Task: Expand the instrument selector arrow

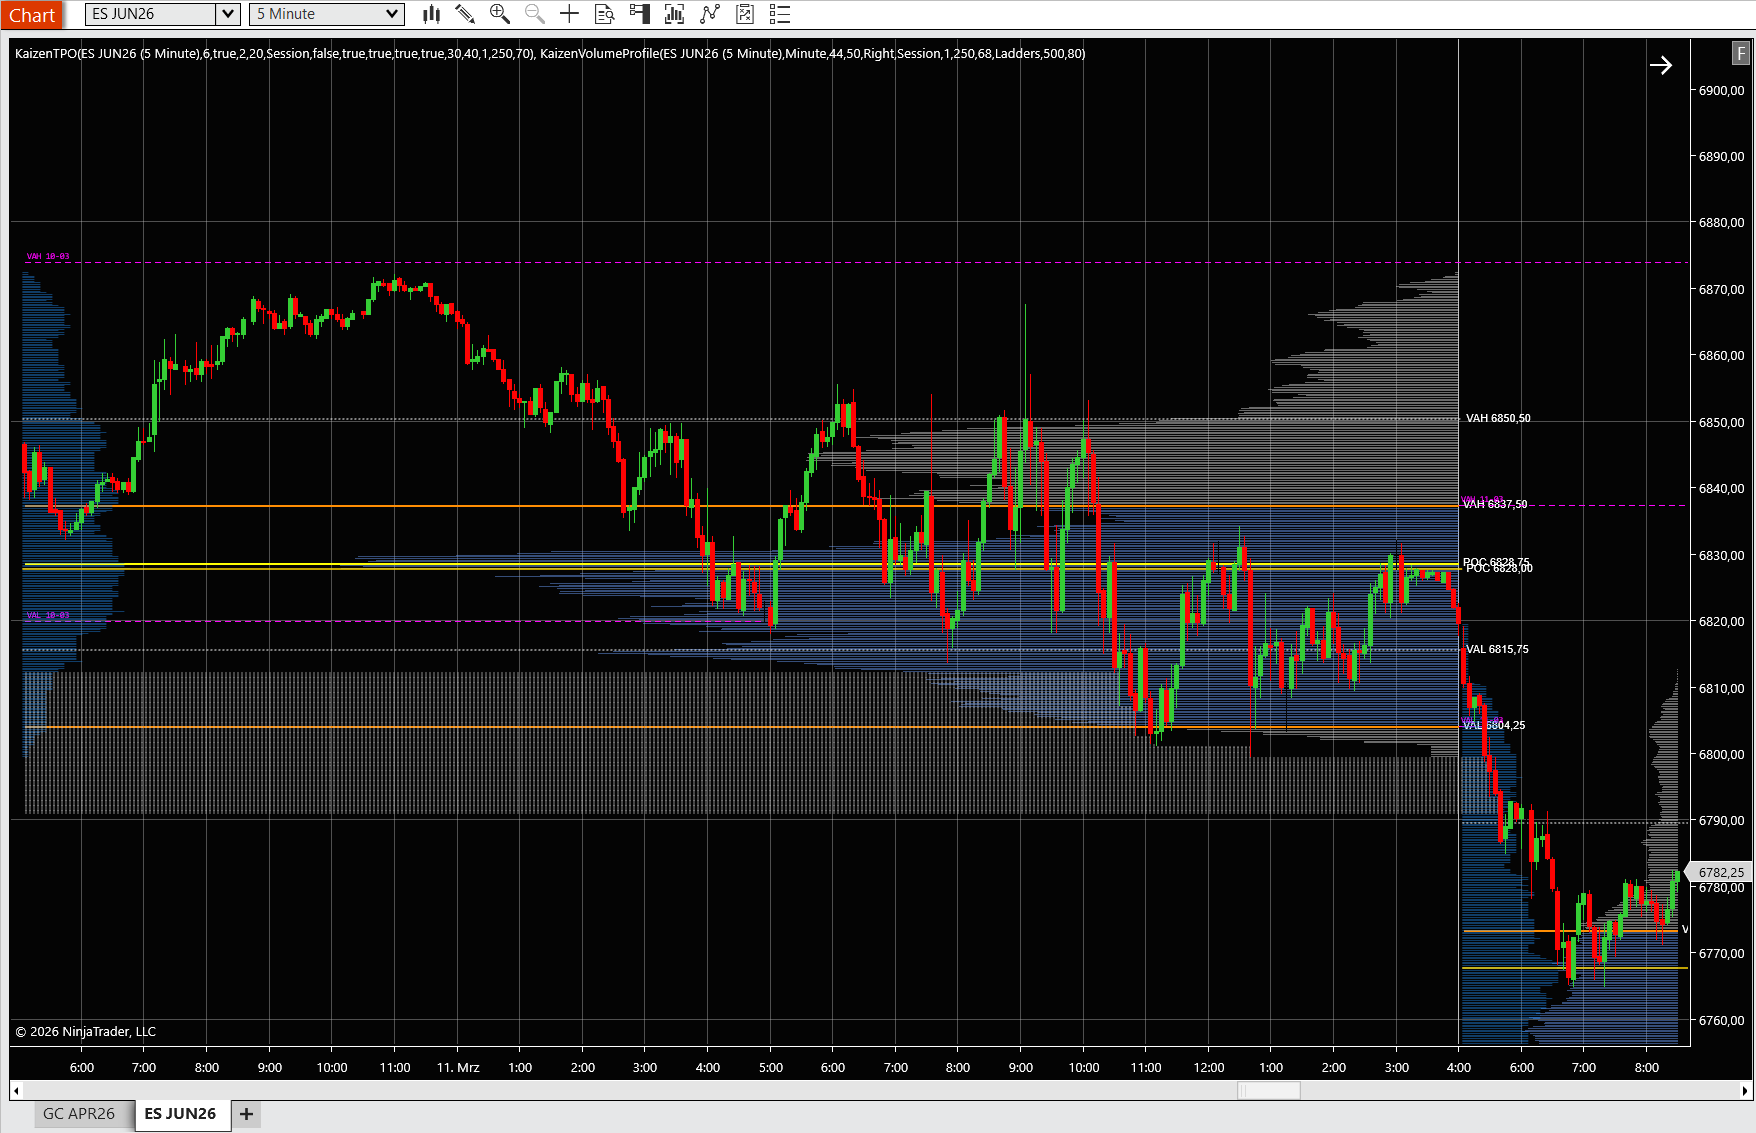Action: point(227,14)
